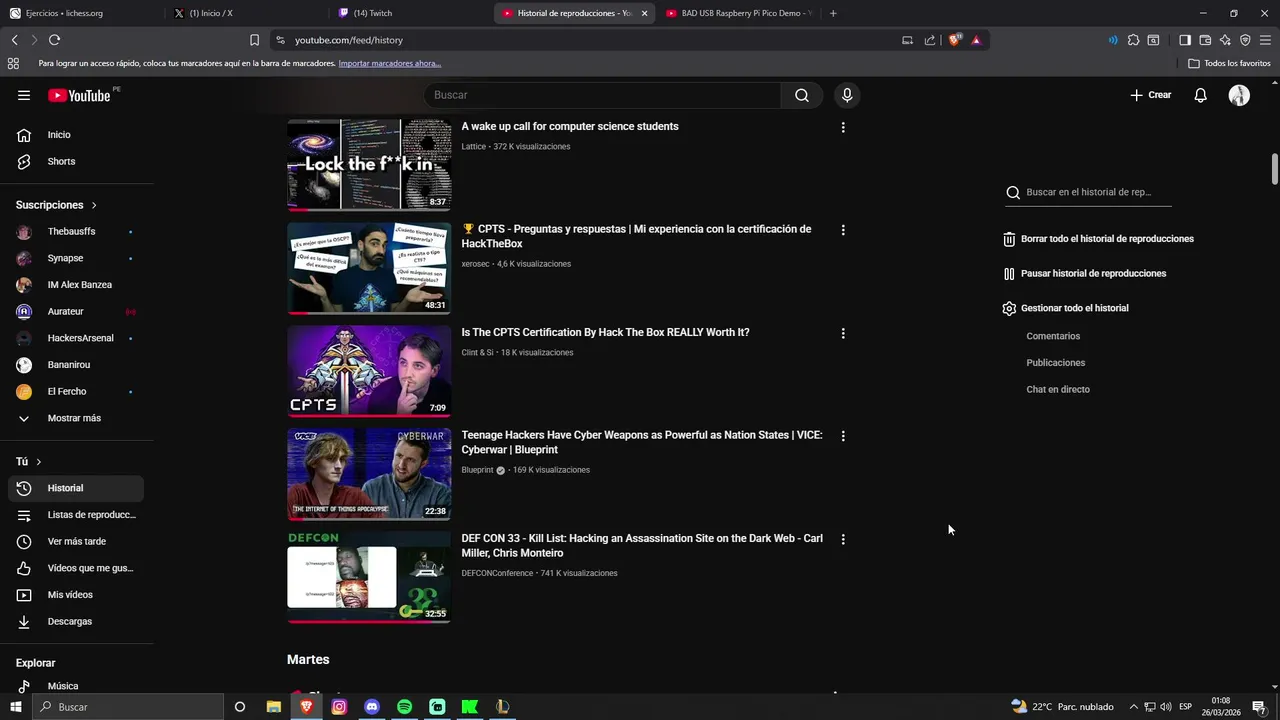Open Listas de reproducción in sidebar

point(76,515)
